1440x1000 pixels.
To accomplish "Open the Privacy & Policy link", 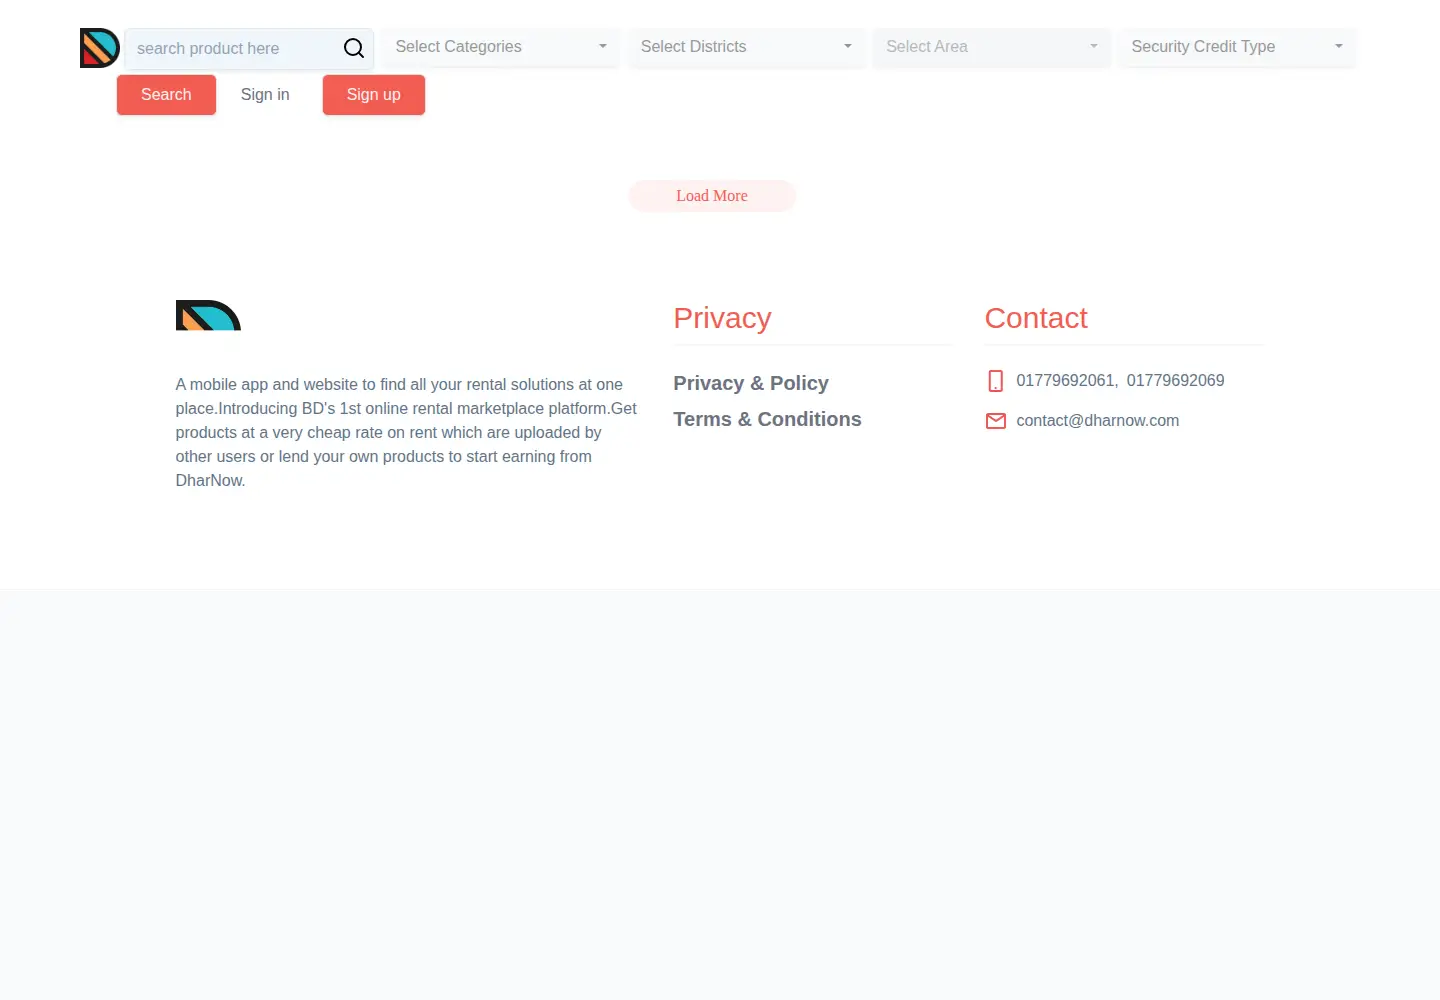I will [751, 383].
